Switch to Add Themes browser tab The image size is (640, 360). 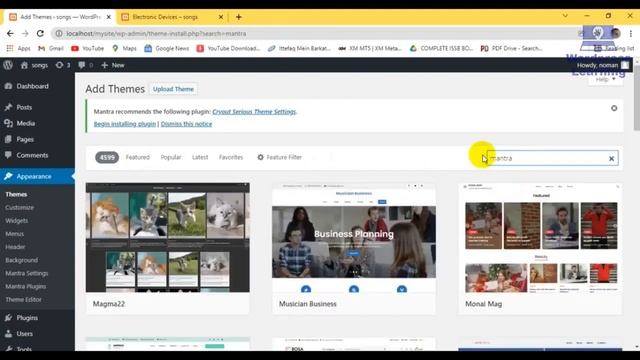click(60, 17)
